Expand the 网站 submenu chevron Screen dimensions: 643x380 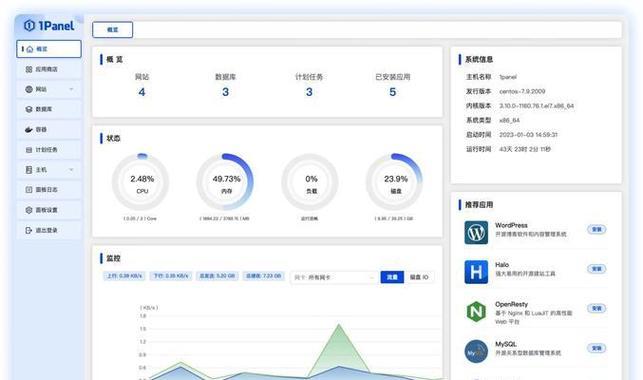71,89
